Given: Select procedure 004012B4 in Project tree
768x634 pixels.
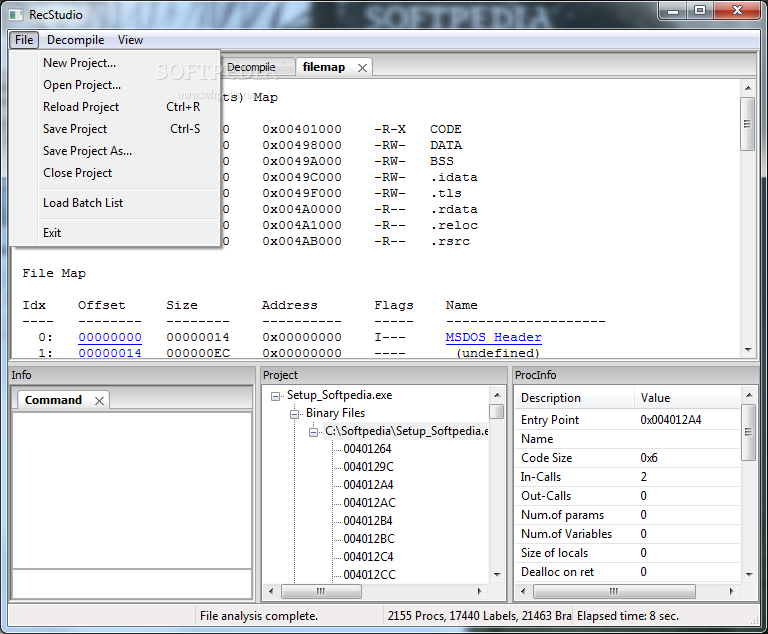Looking at the screenshot, I should pos(368,521).
